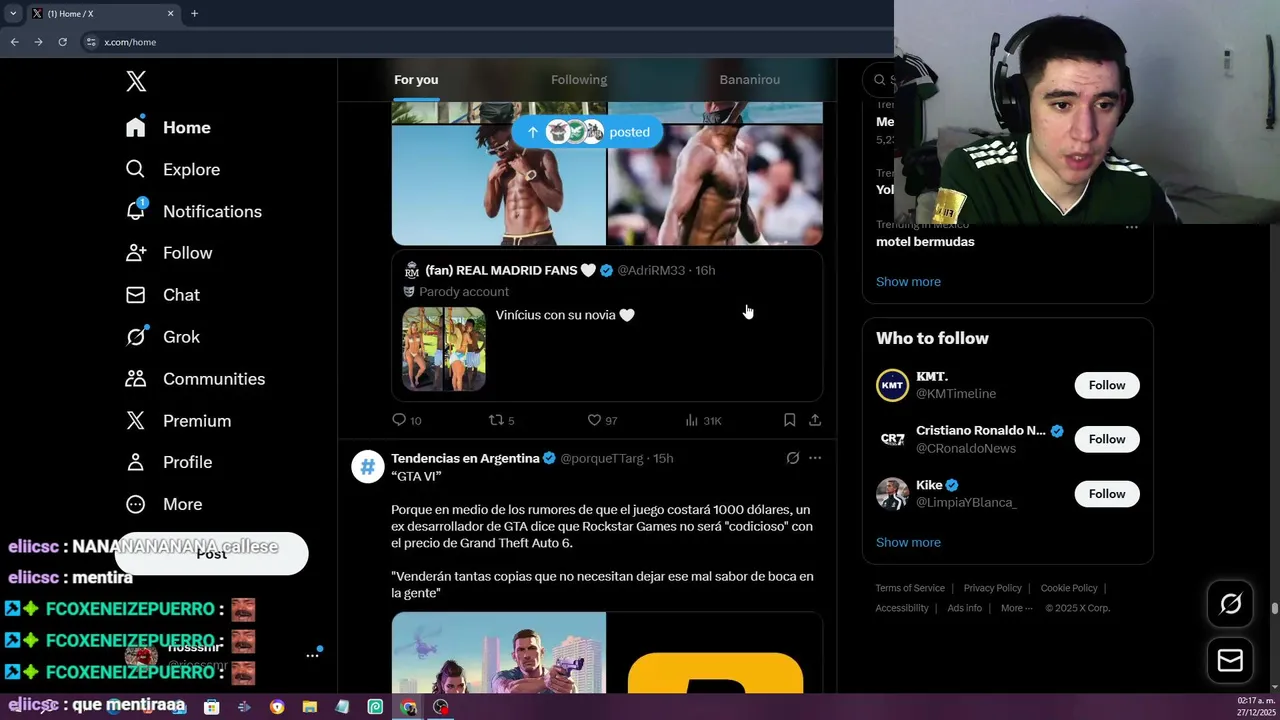Open Profile from the sidebar

pos(168,462)
